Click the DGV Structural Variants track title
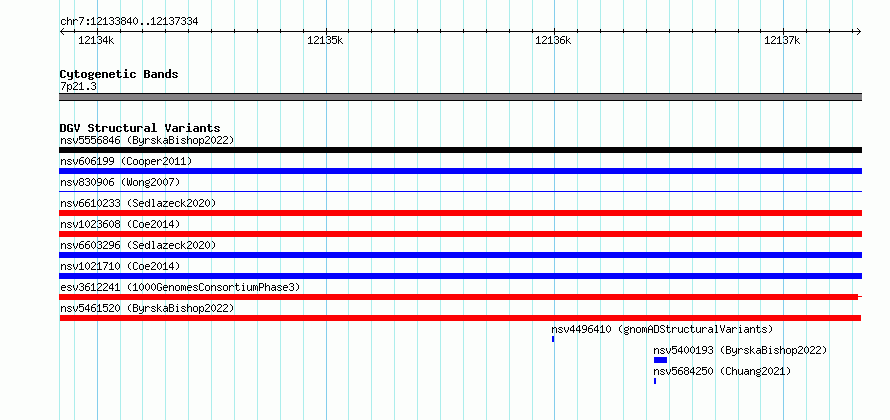 pyautogui.click(x=140, y=128)
